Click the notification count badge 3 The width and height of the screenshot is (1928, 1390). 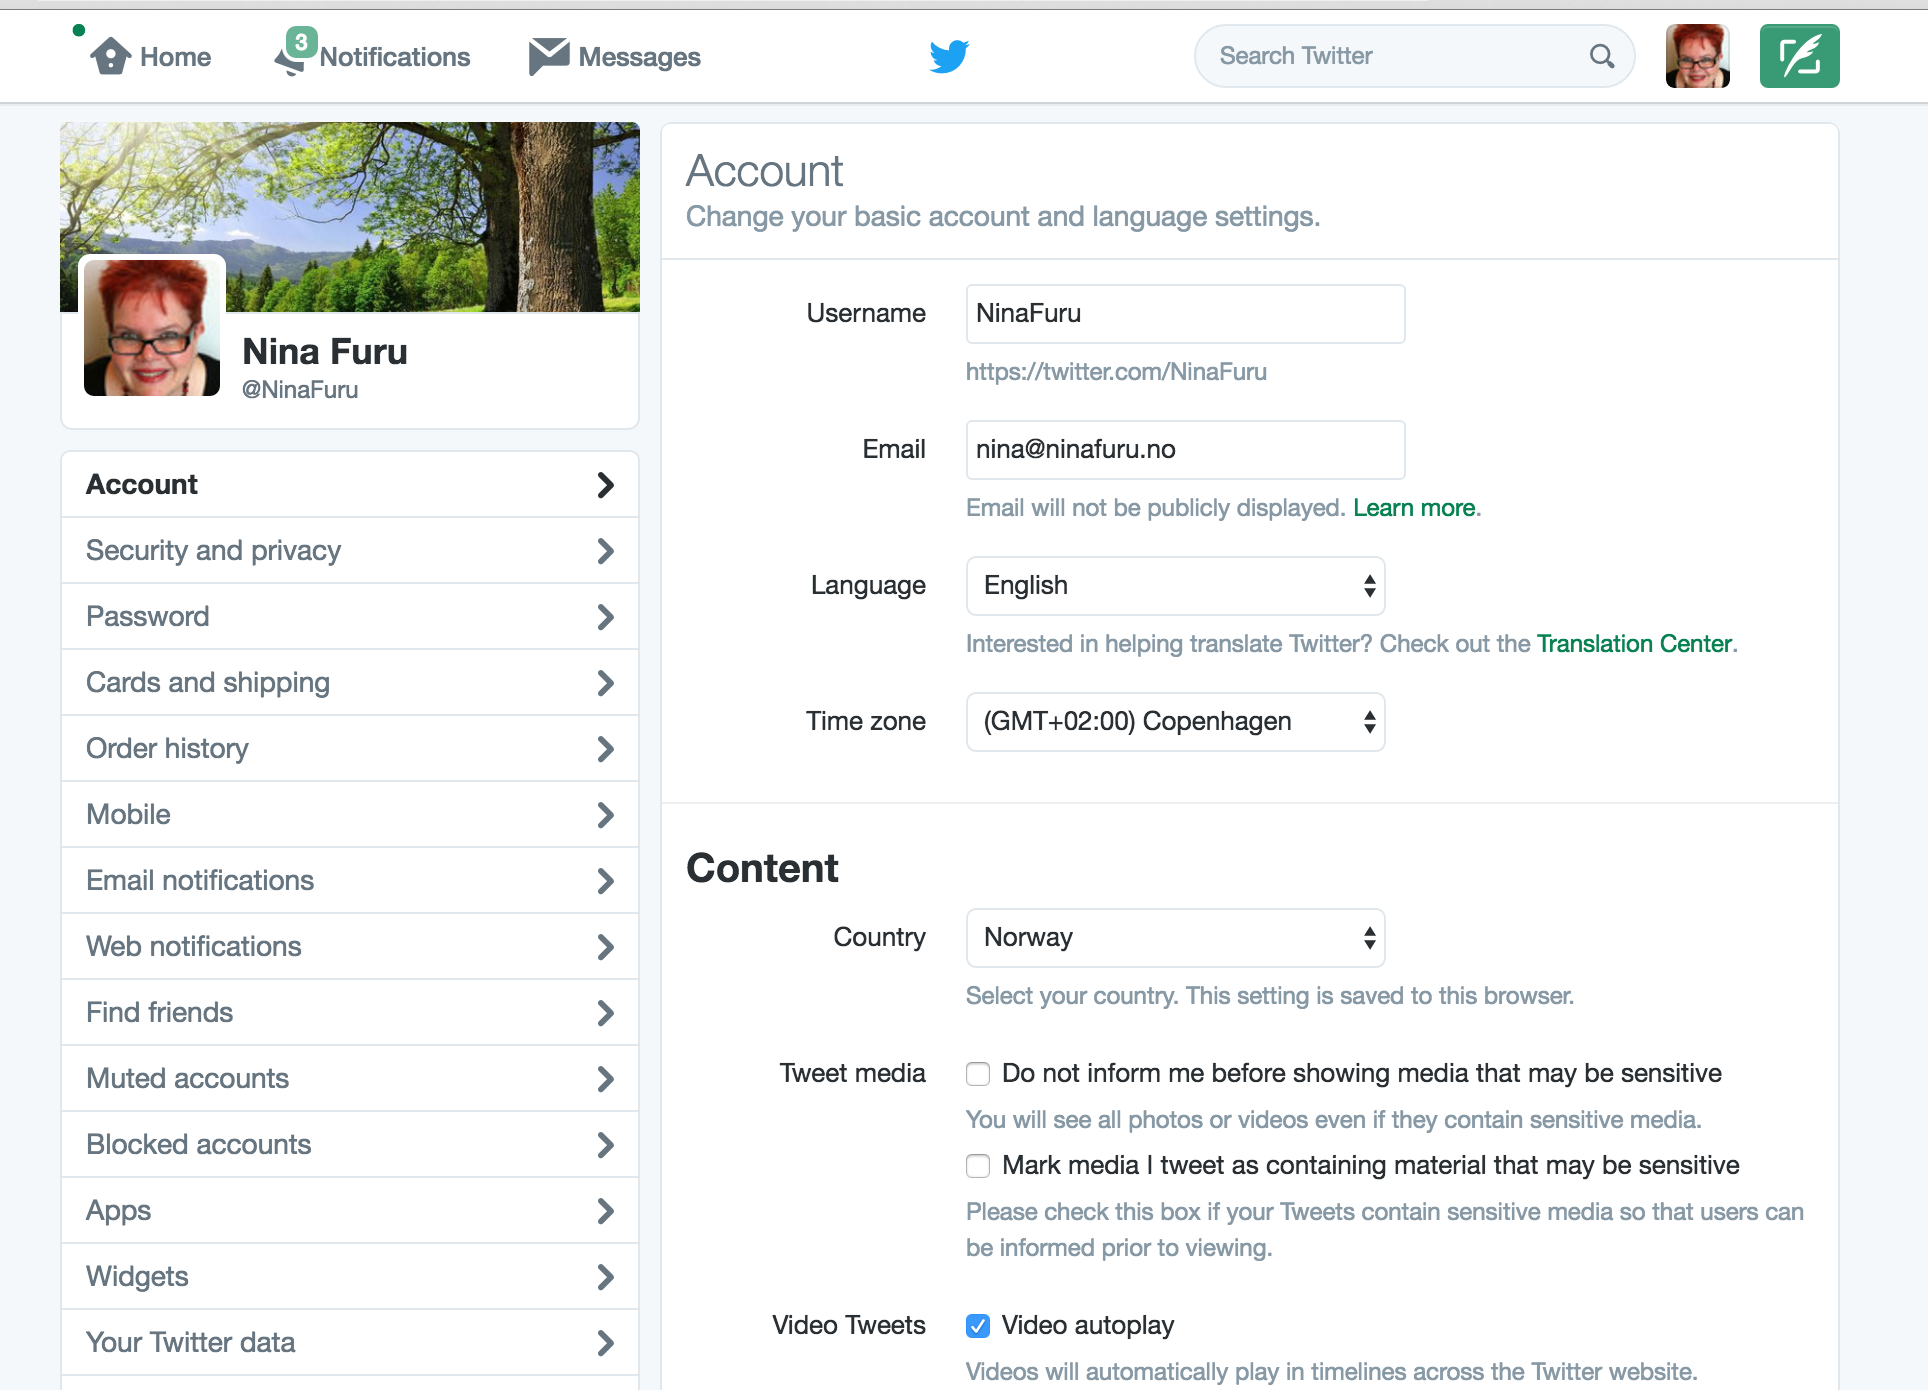click(x=301, y=42)
